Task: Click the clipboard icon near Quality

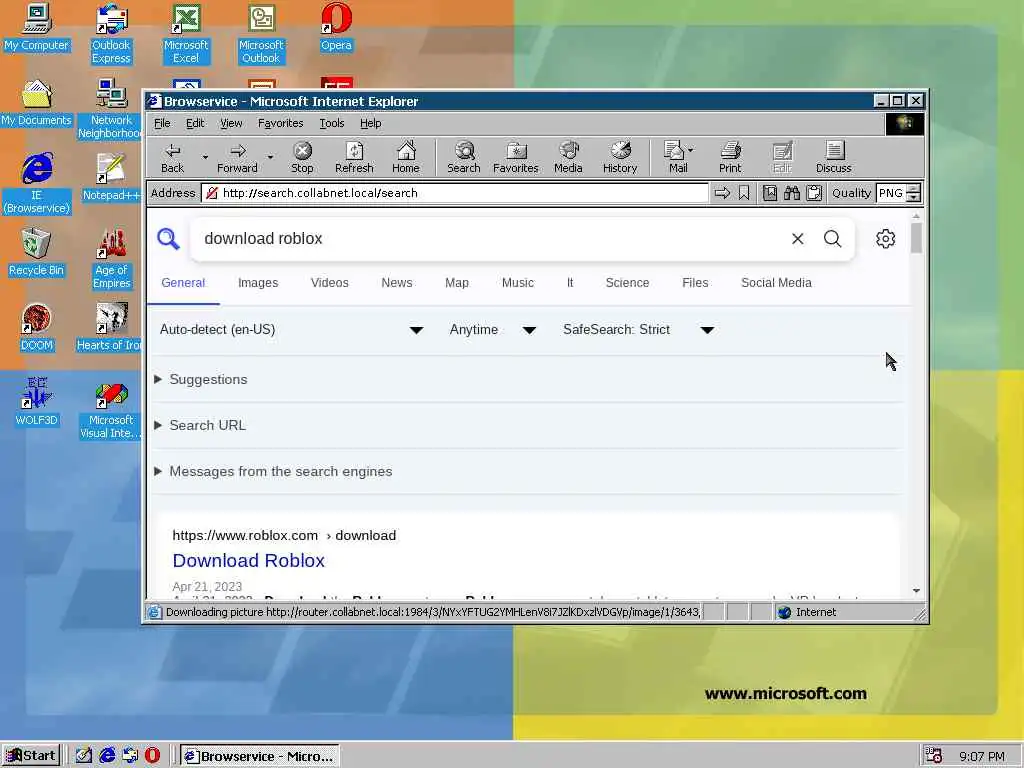Action: pyautogui.click(x=814, y=193)
